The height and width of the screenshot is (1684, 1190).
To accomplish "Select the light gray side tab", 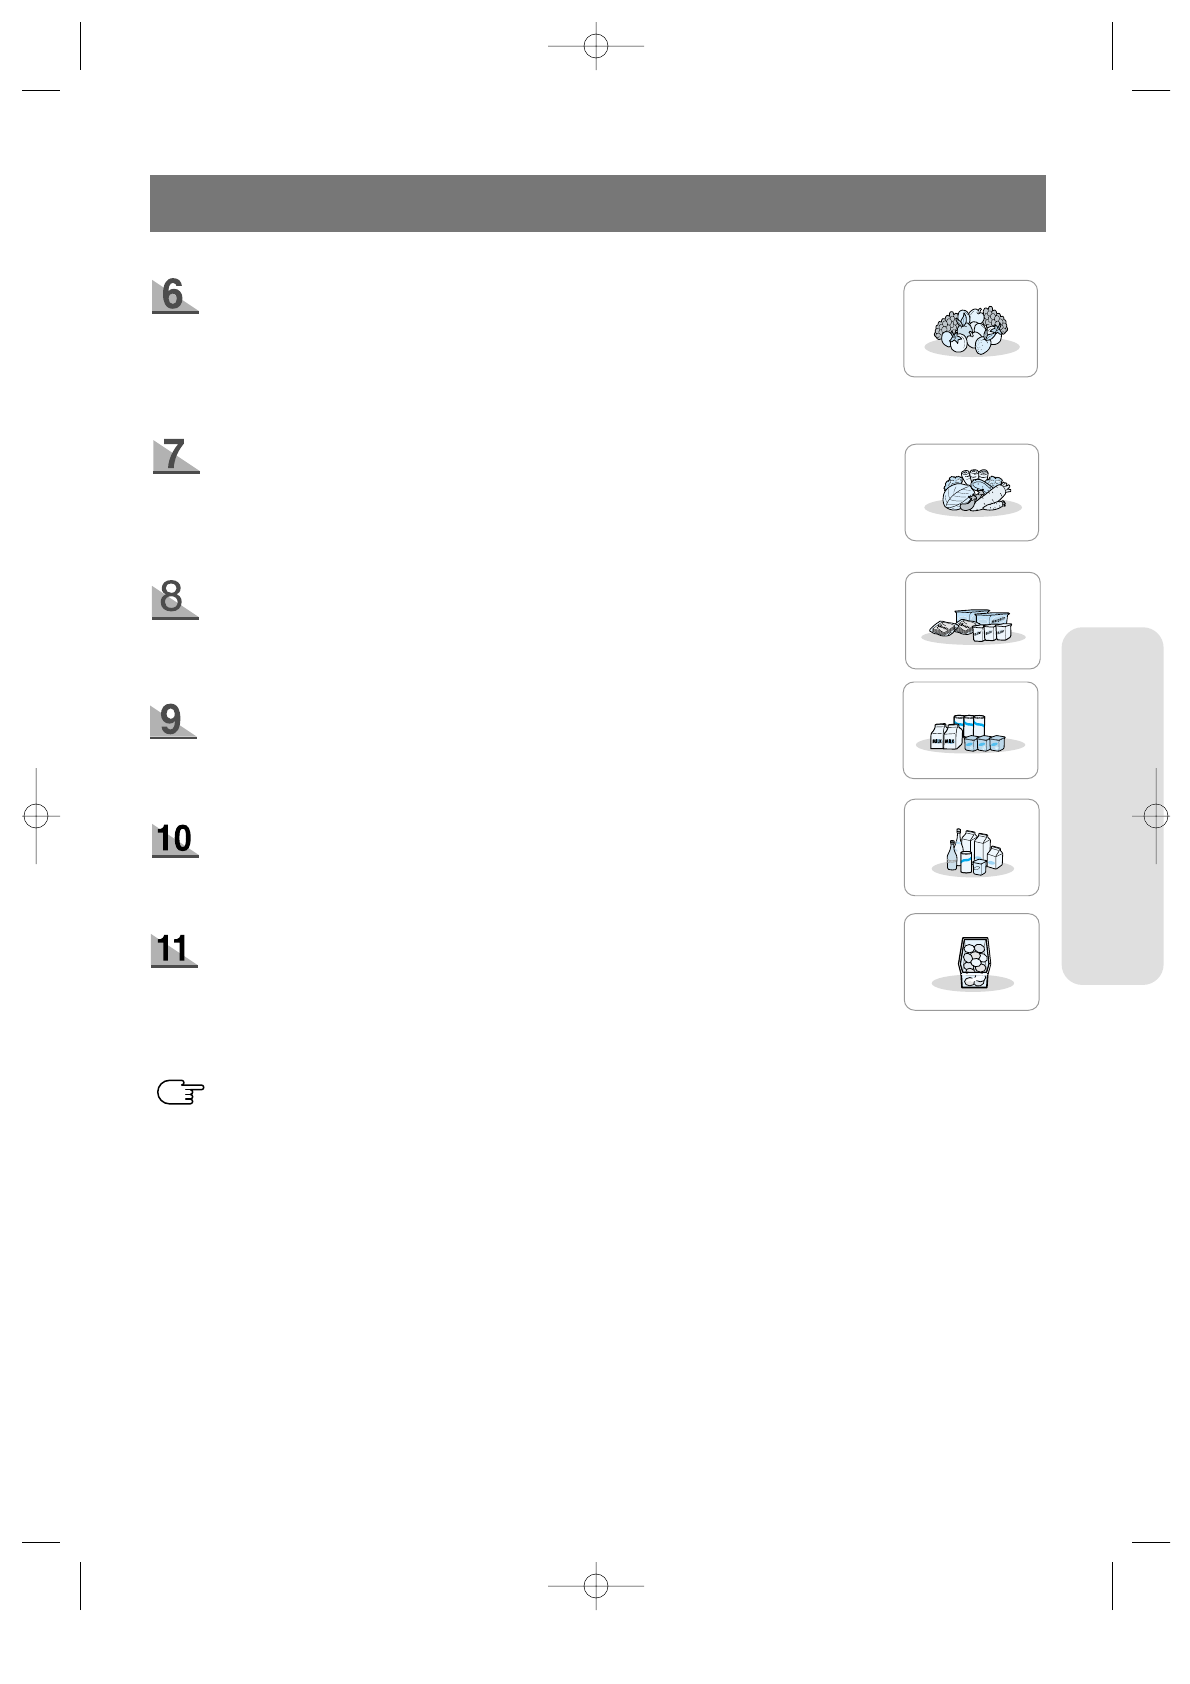I will (1113, 806).
